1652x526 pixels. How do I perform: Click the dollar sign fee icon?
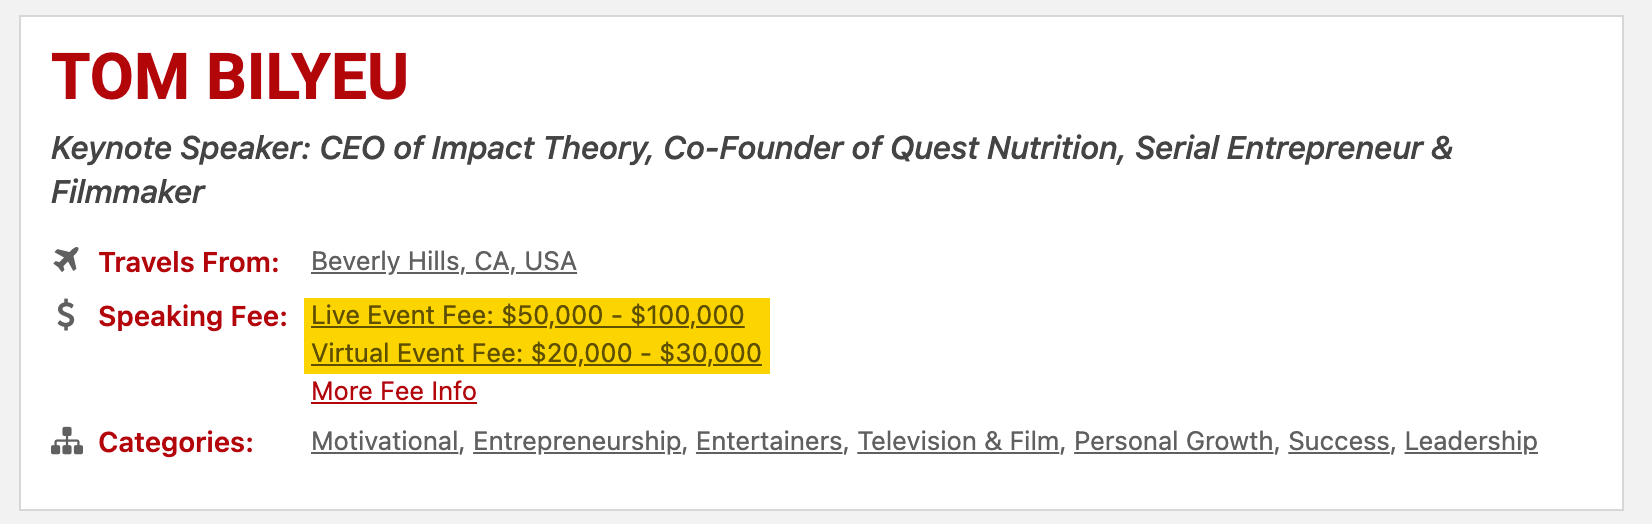click(x=66, y=315)
